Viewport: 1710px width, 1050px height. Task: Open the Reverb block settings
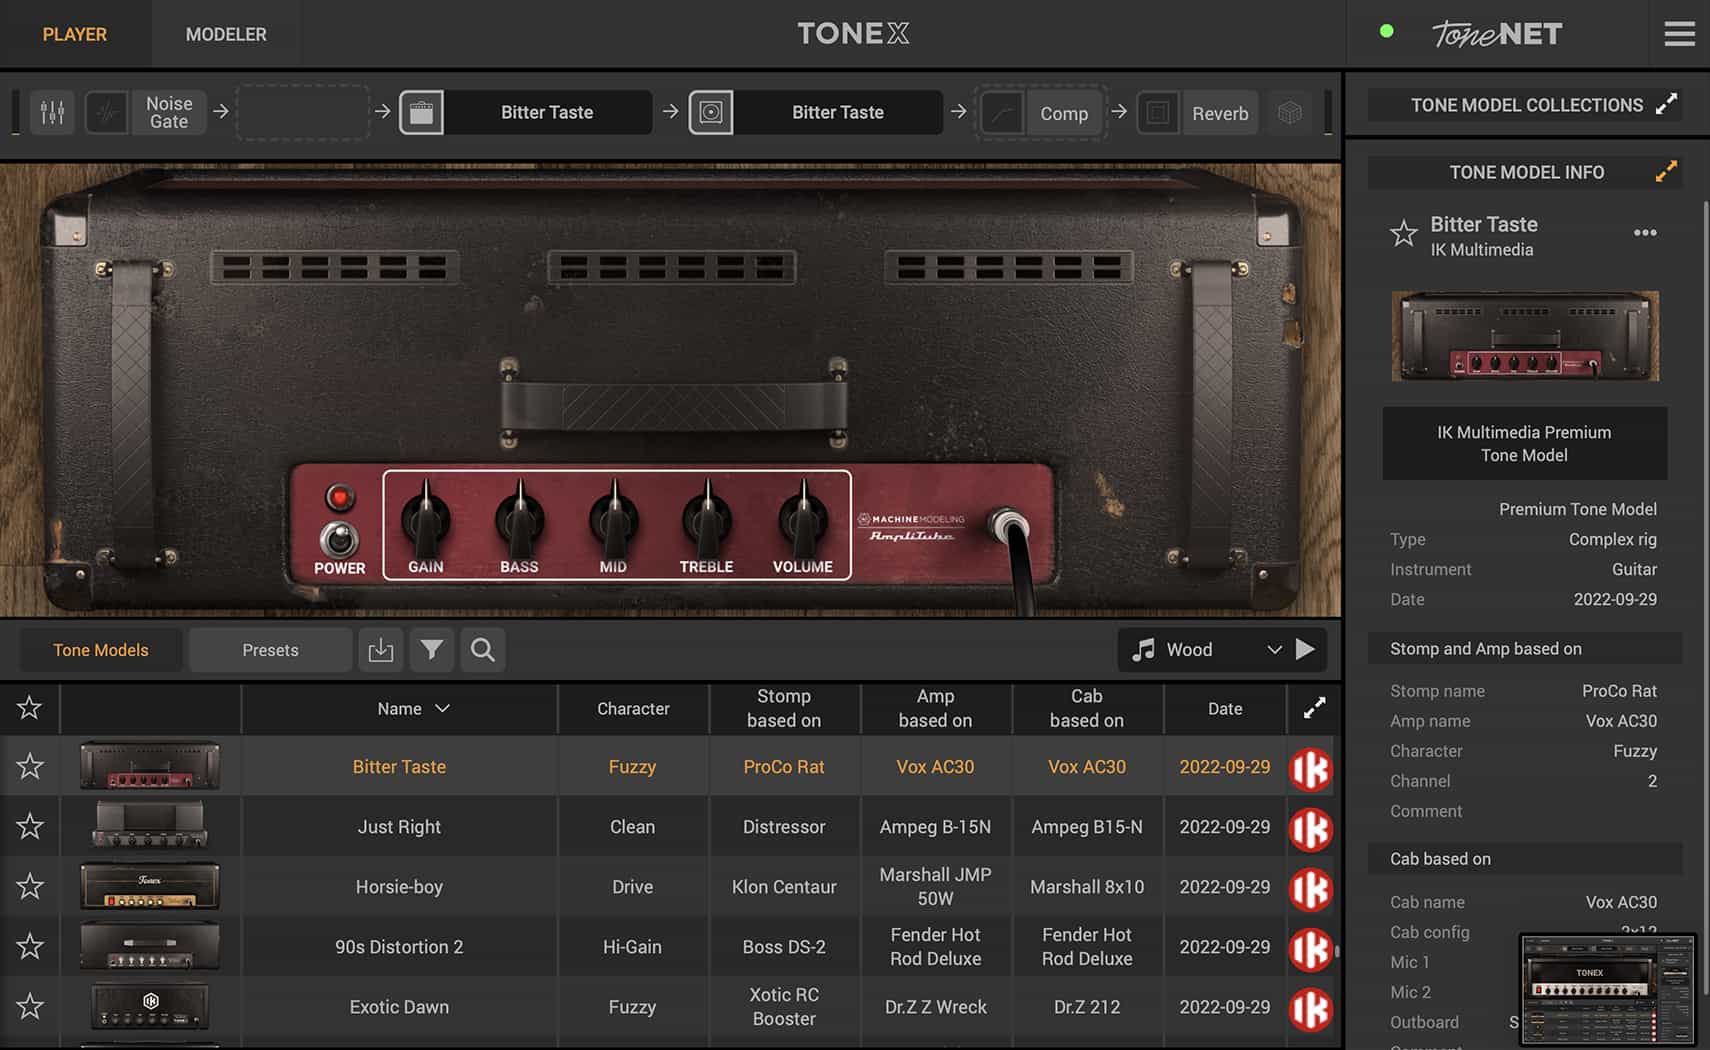[x=1219, y=113]
